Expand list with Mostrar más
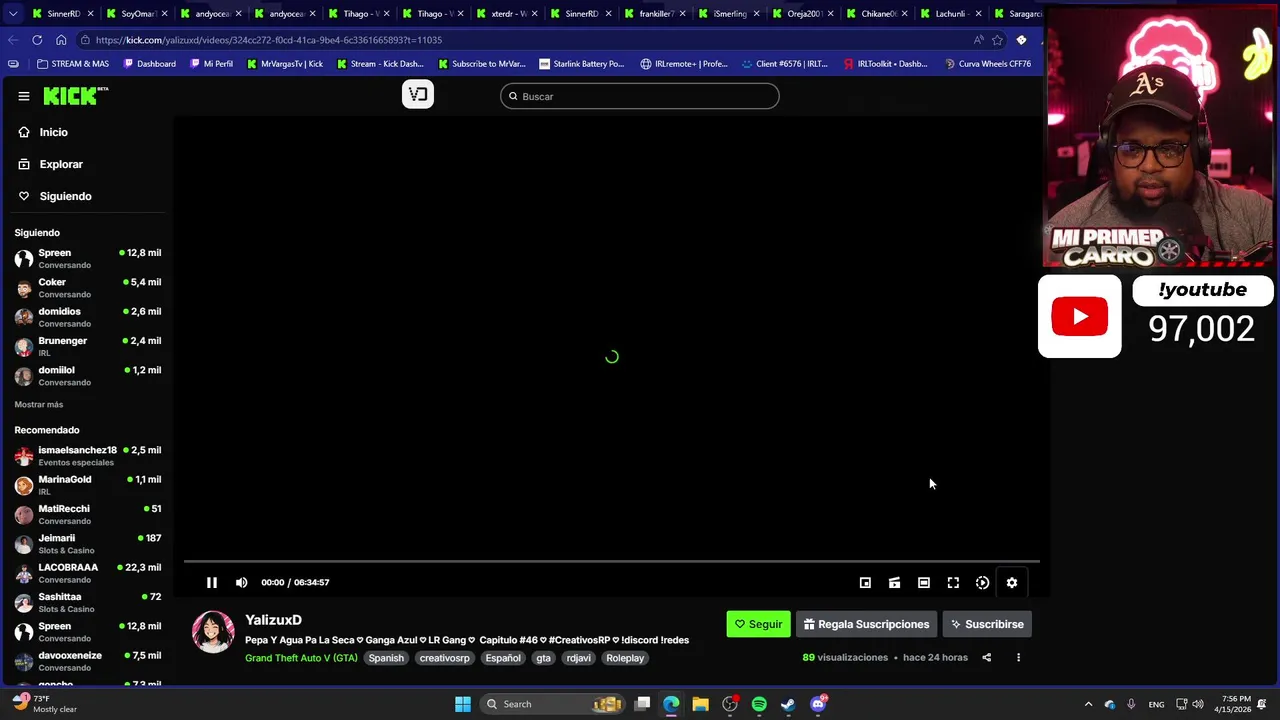The width and height of the screenshot is (1280, 720). [39, 404]
